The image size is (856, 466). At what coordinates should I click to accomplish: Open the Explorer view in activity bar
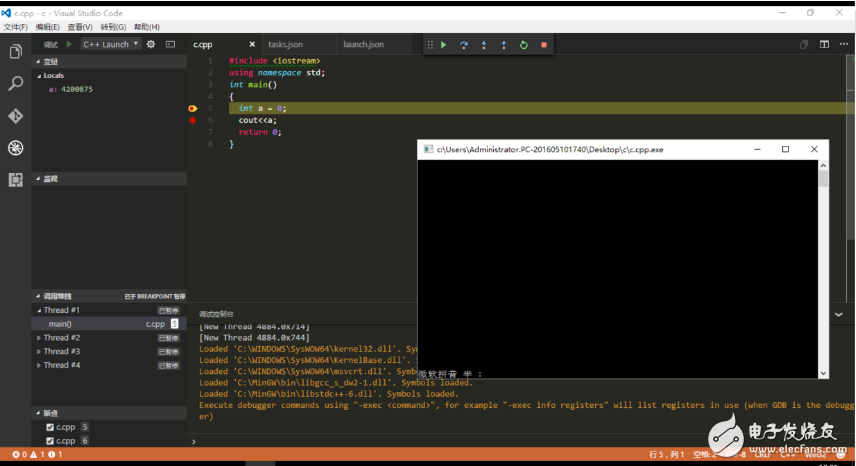[x=15, y=52]
